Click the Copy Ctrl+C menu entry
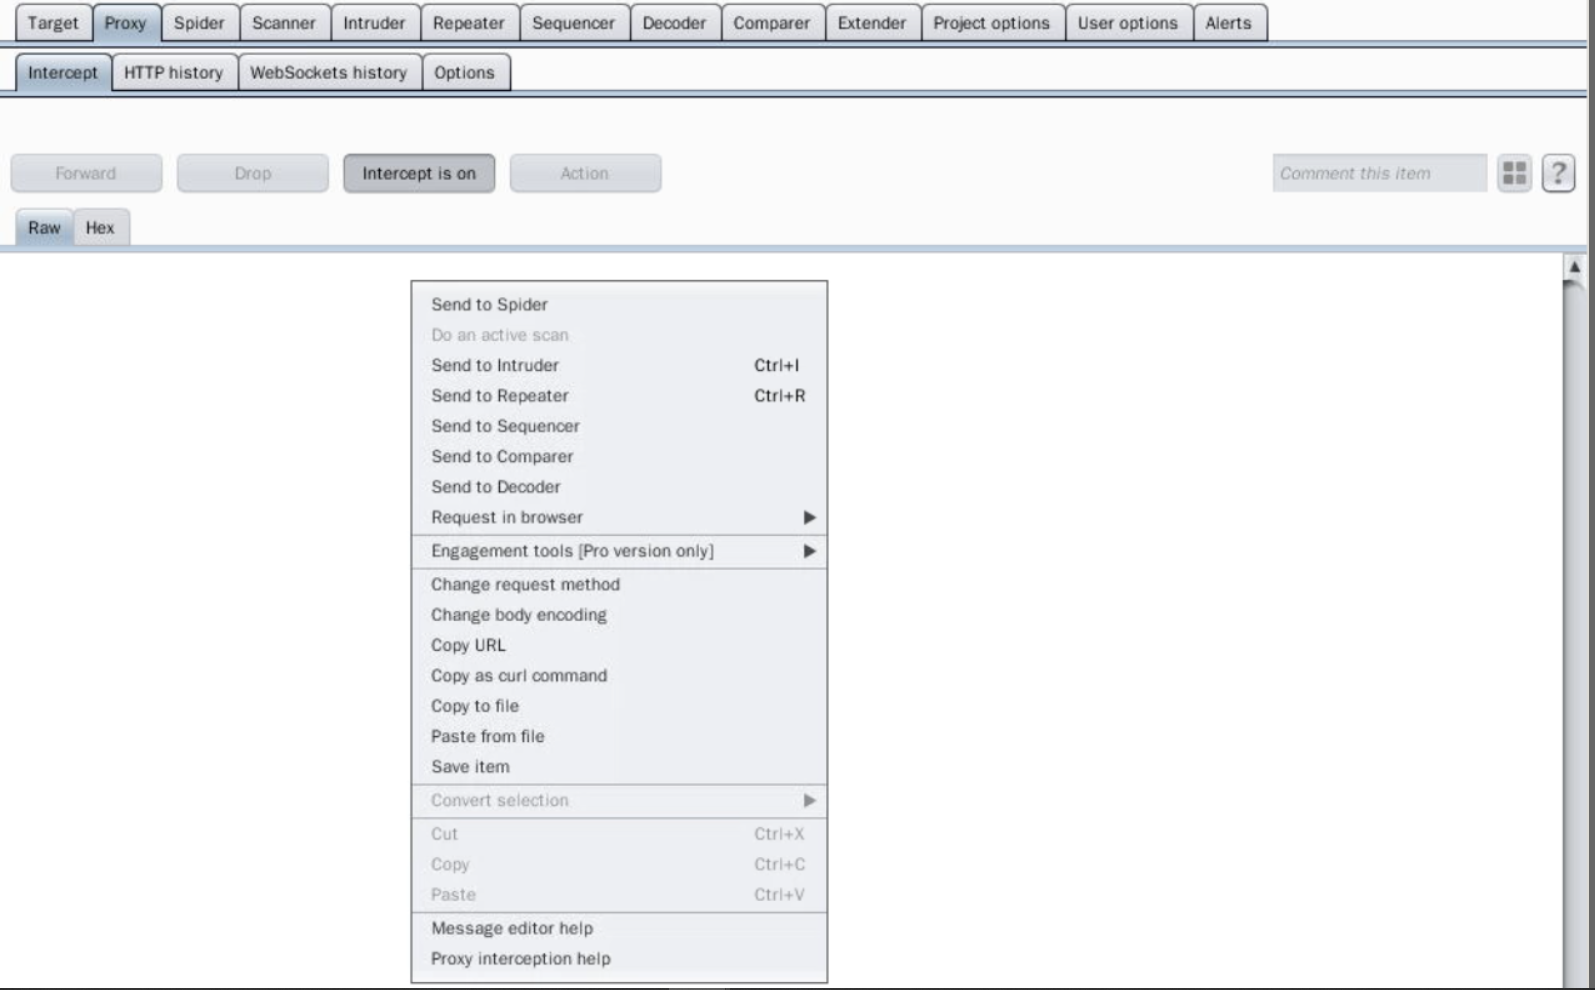Viewport: 1595px width, 990px height. (x=619, y=864)
